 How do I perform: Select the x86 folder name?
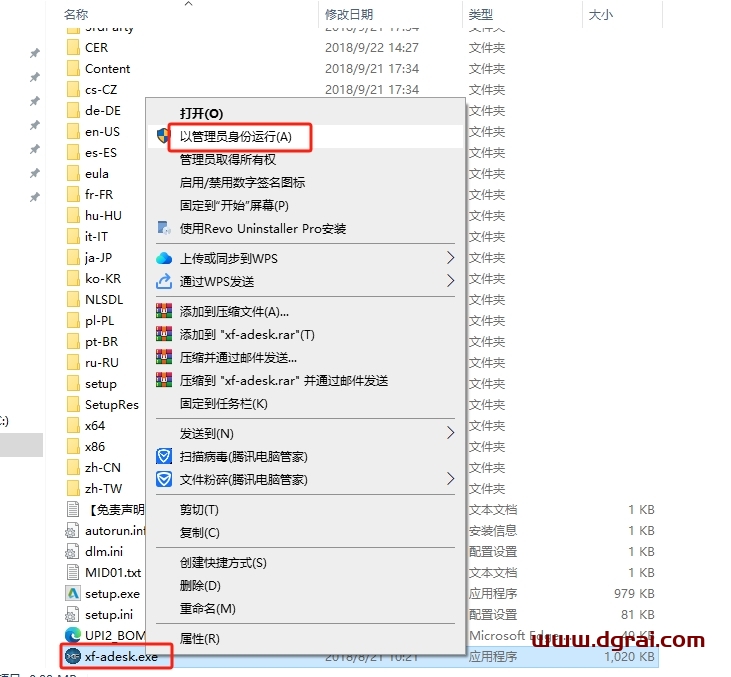click(95, 447)
